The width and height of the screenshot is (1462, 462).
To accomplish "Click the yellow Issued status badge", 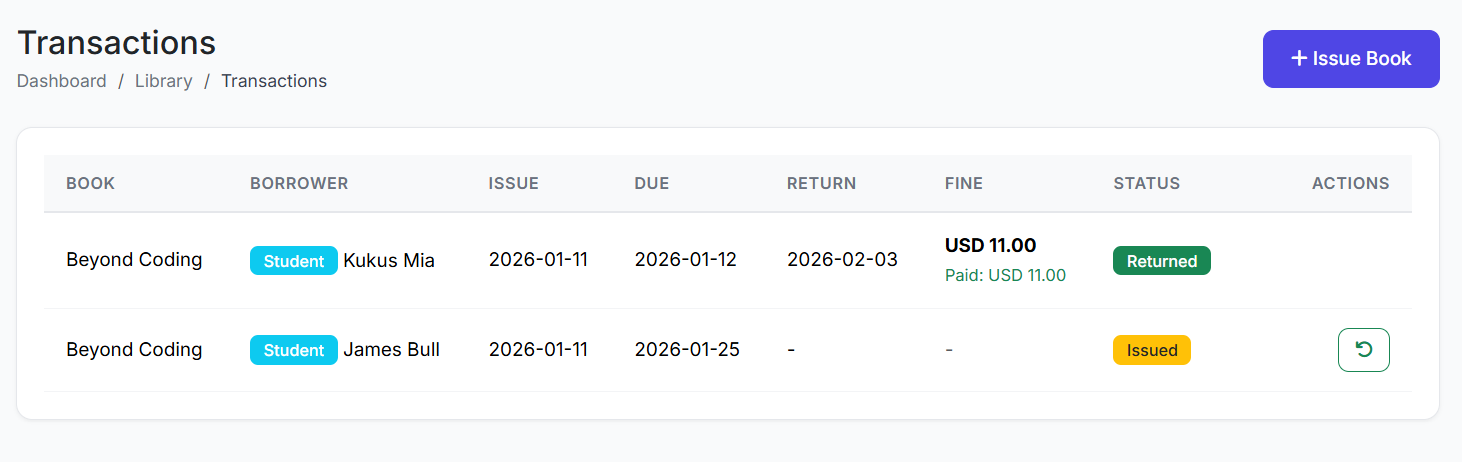I will 1151,350.
